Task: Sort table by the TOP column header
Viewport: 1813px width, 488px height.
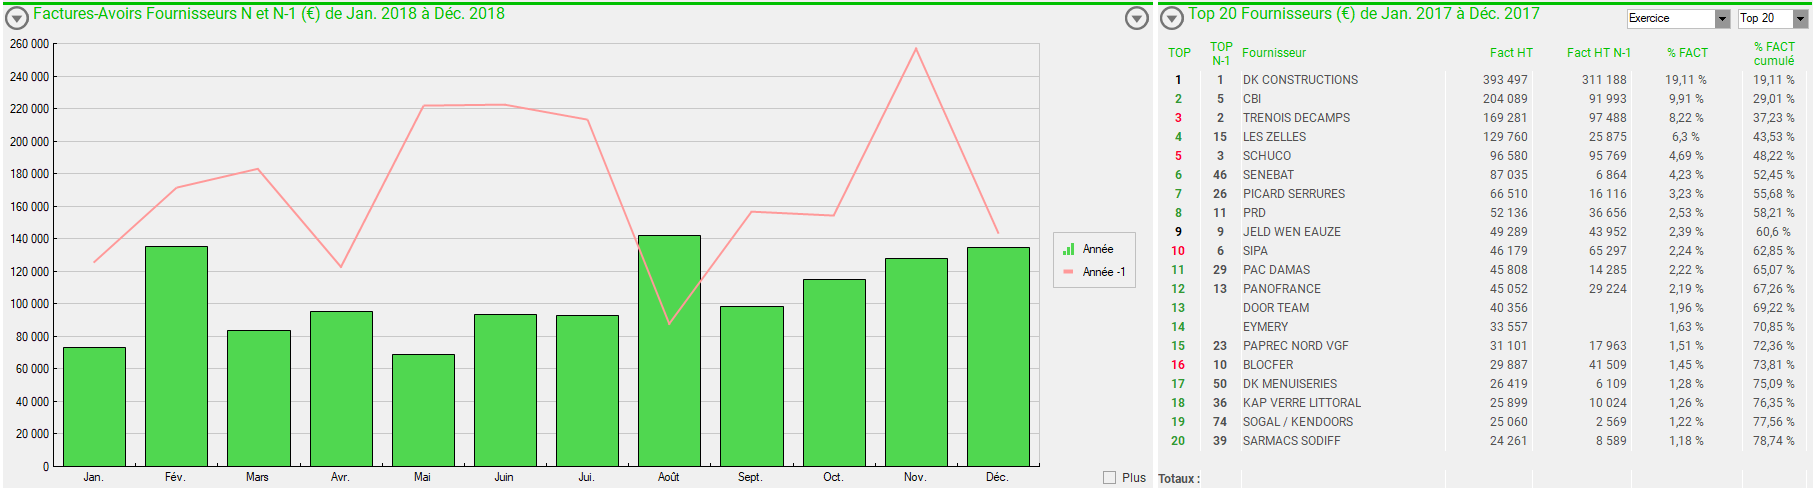Action: tap(1179, 53)
